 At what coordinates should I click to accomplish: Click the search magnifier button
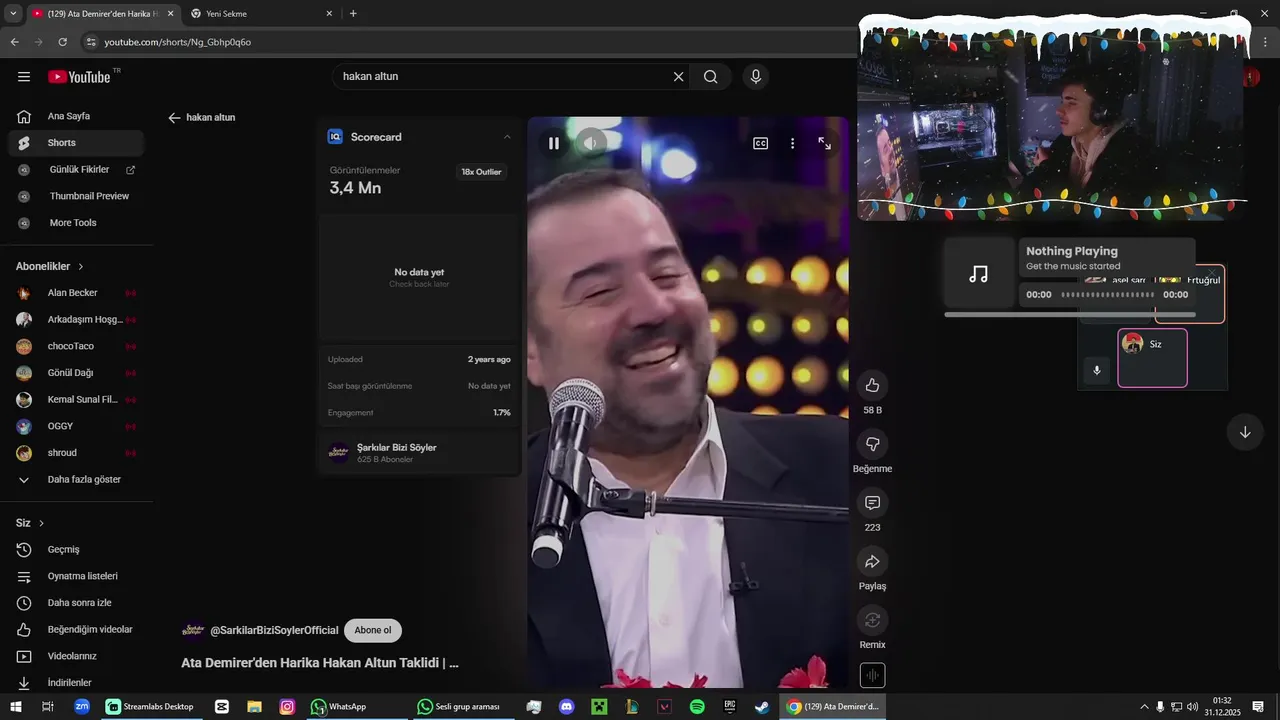click(x=710, y=77)
